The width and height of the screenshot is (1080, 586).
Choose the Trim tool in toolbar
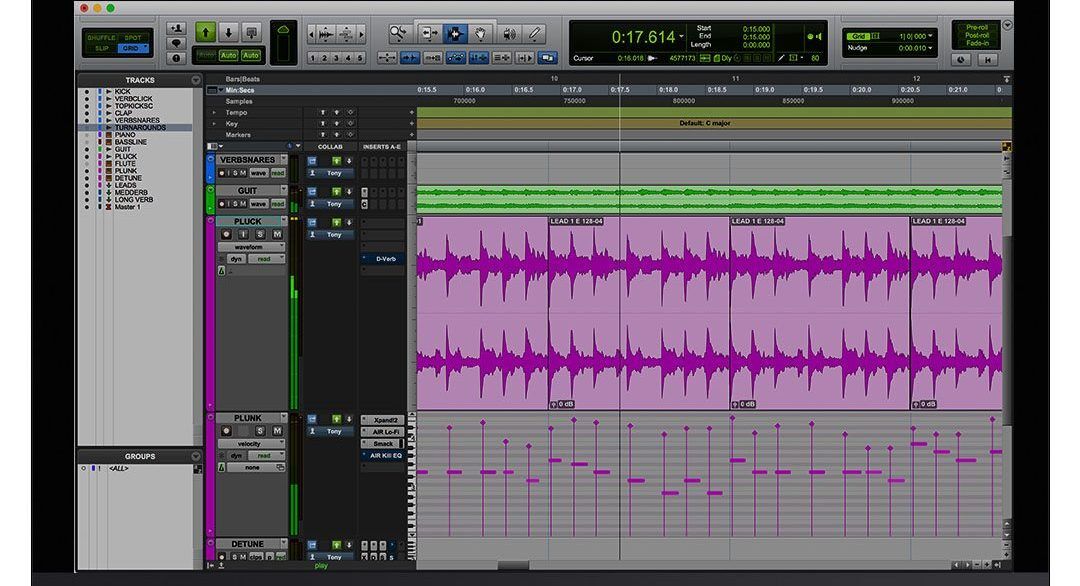pos(429,33)
